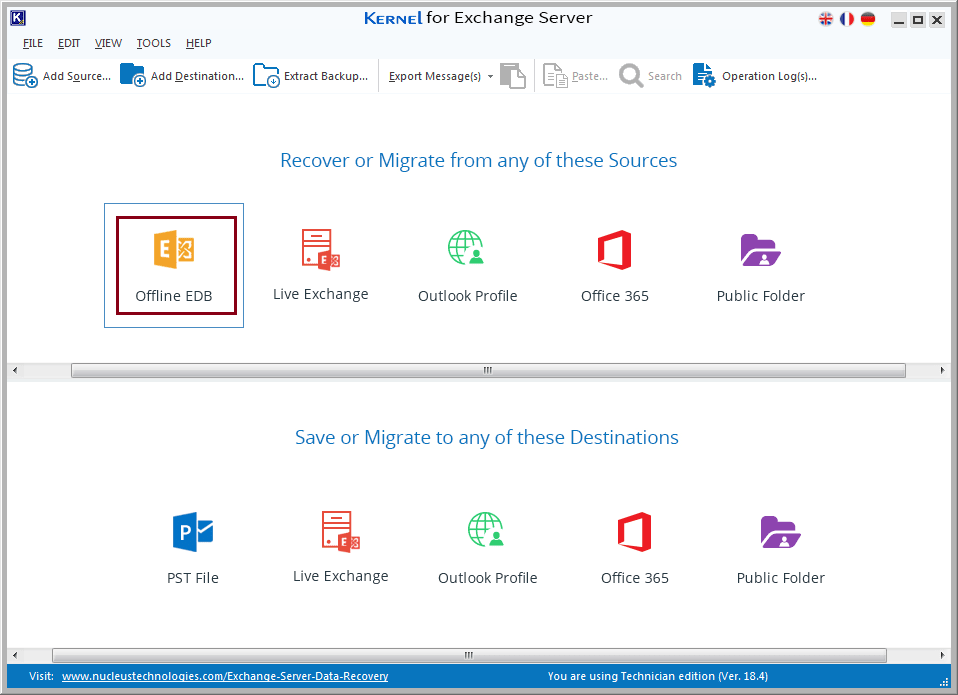Click the Add Destination folder icon

click(x=133, y=76)
